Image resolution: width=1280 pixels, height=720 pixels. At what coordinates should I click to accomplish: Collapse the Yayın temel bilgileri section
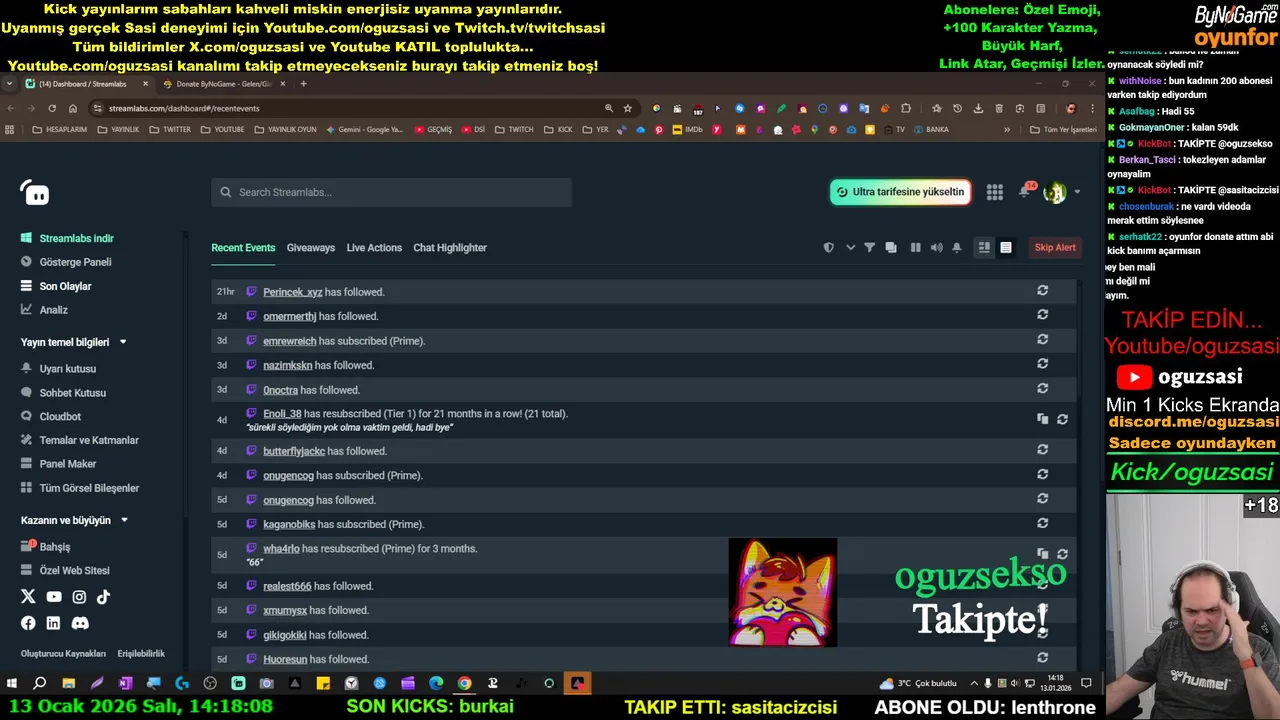point(123,342)
